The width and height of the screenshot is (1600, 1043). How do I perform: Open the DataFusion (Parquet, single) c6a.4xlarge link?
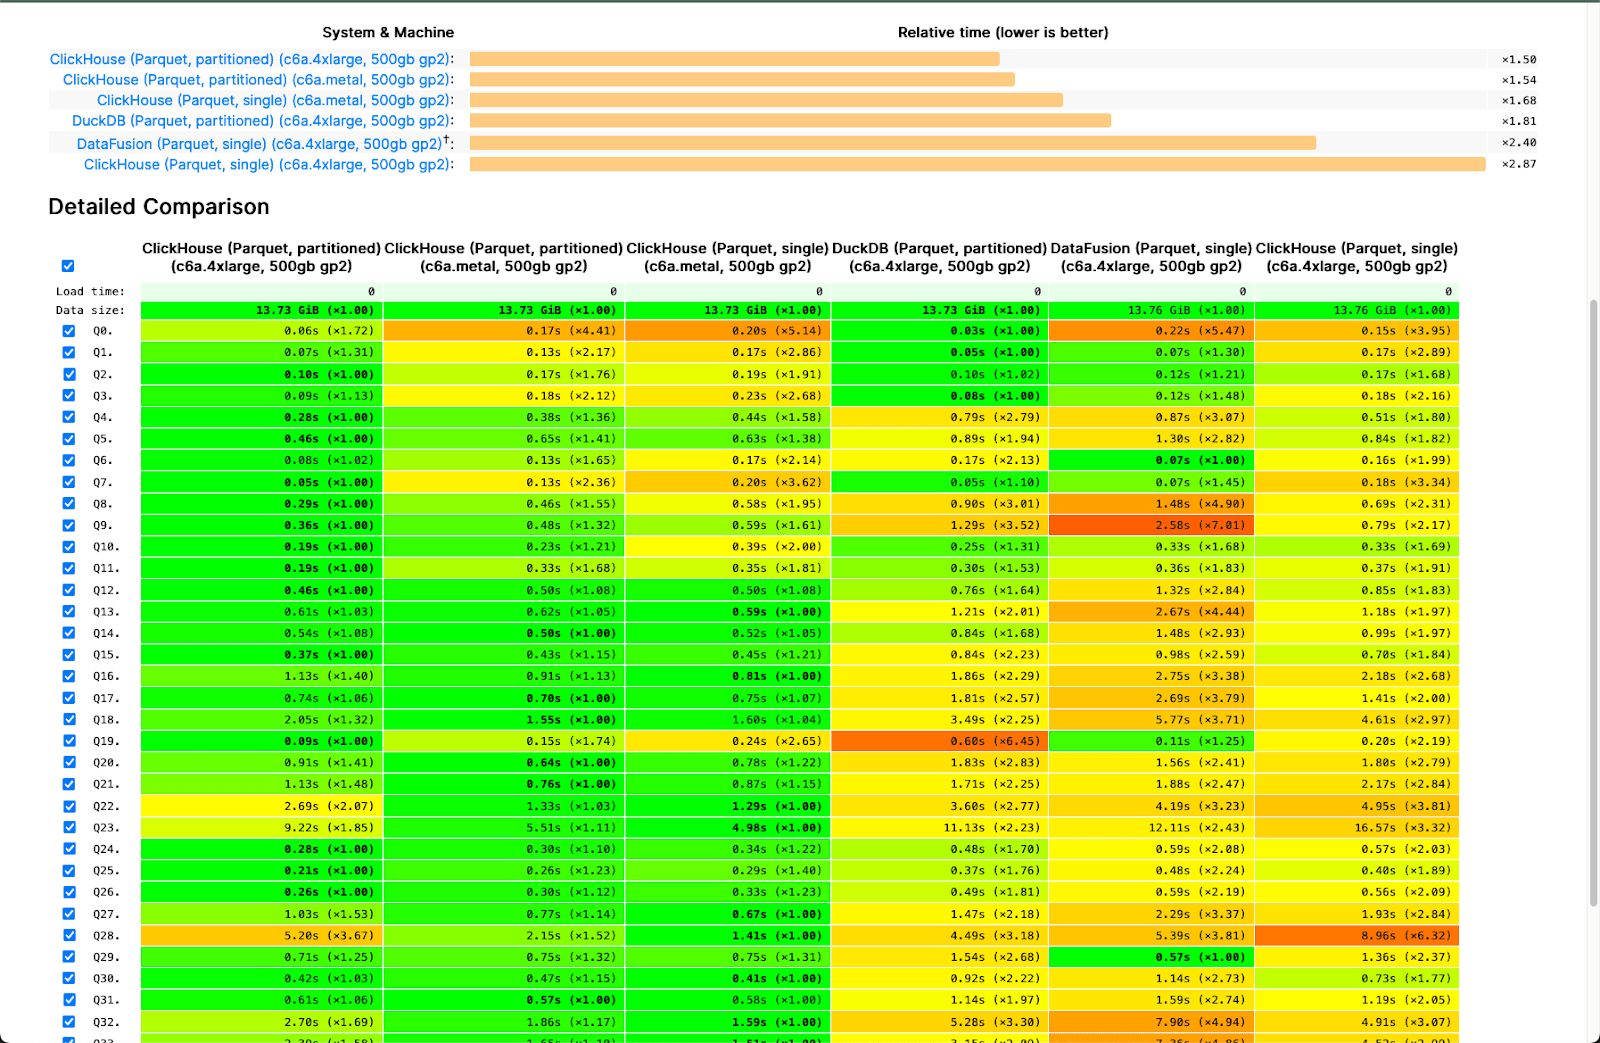260,144
